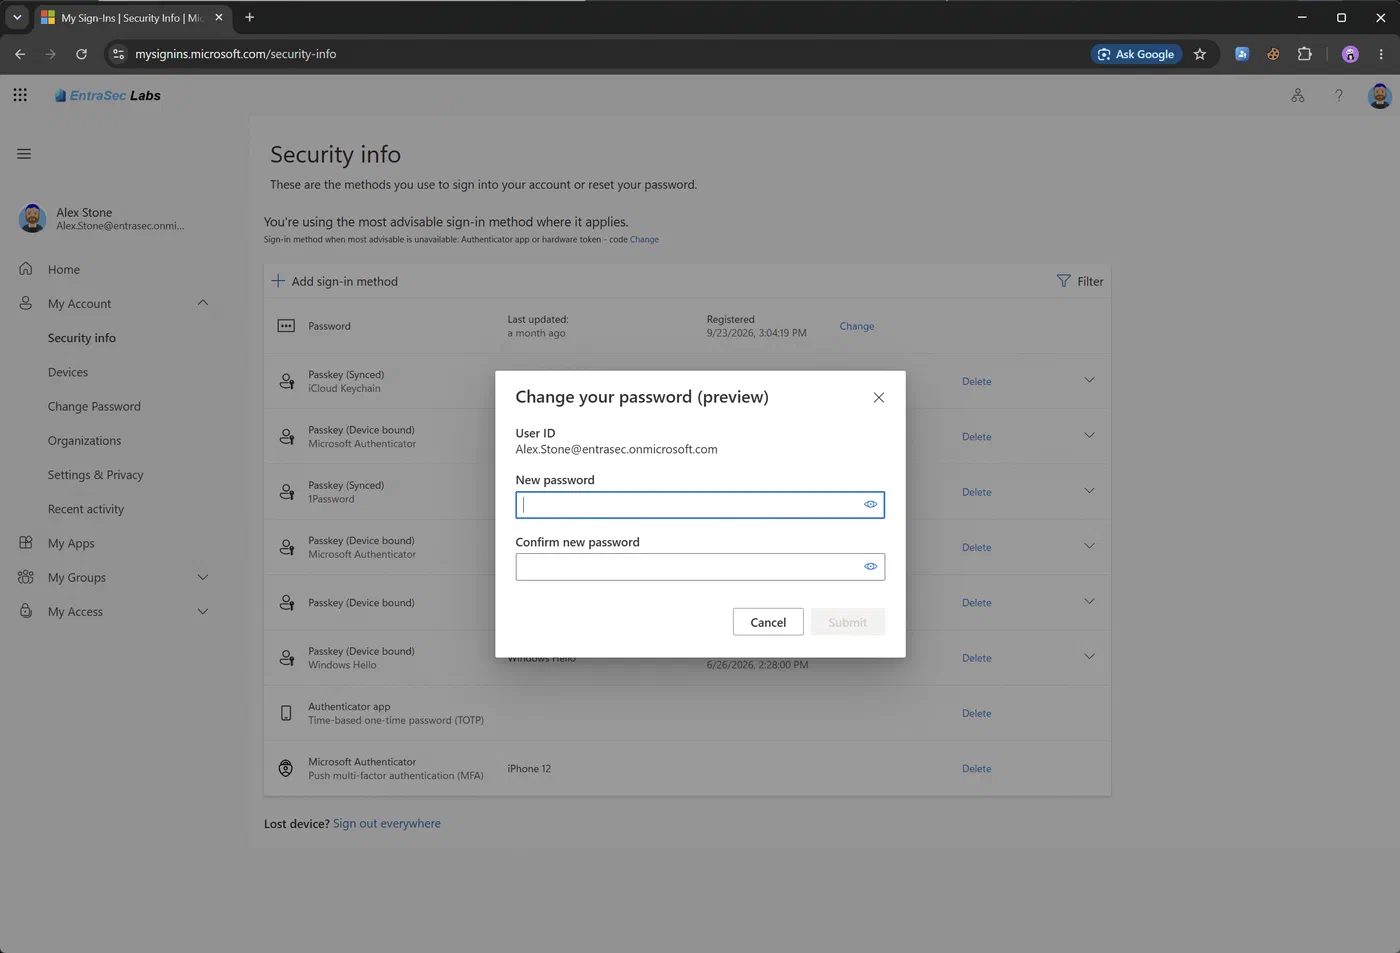Open the app launcher grid icon

click(20, 95)
